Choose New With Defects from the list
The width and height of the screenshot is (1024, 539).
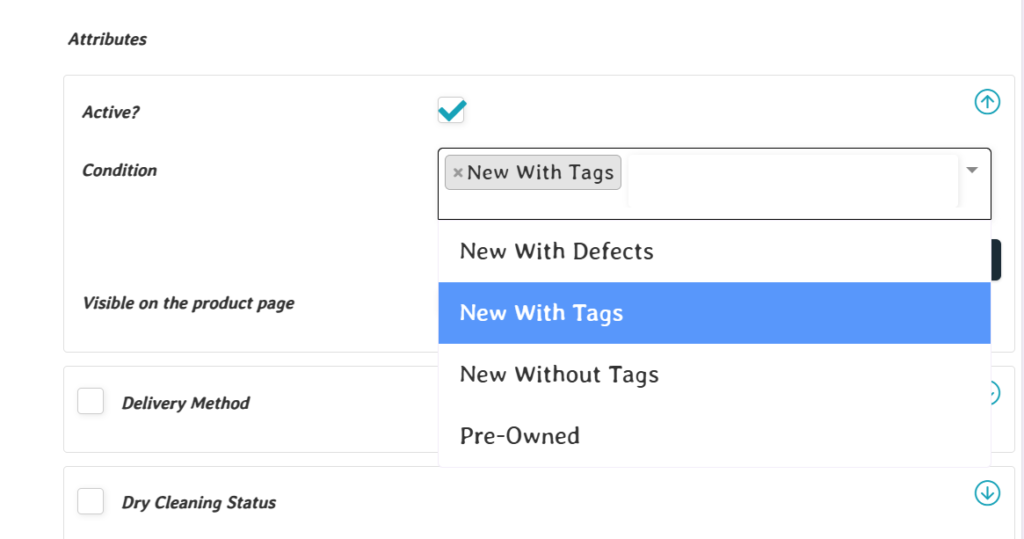coord(556,252)
